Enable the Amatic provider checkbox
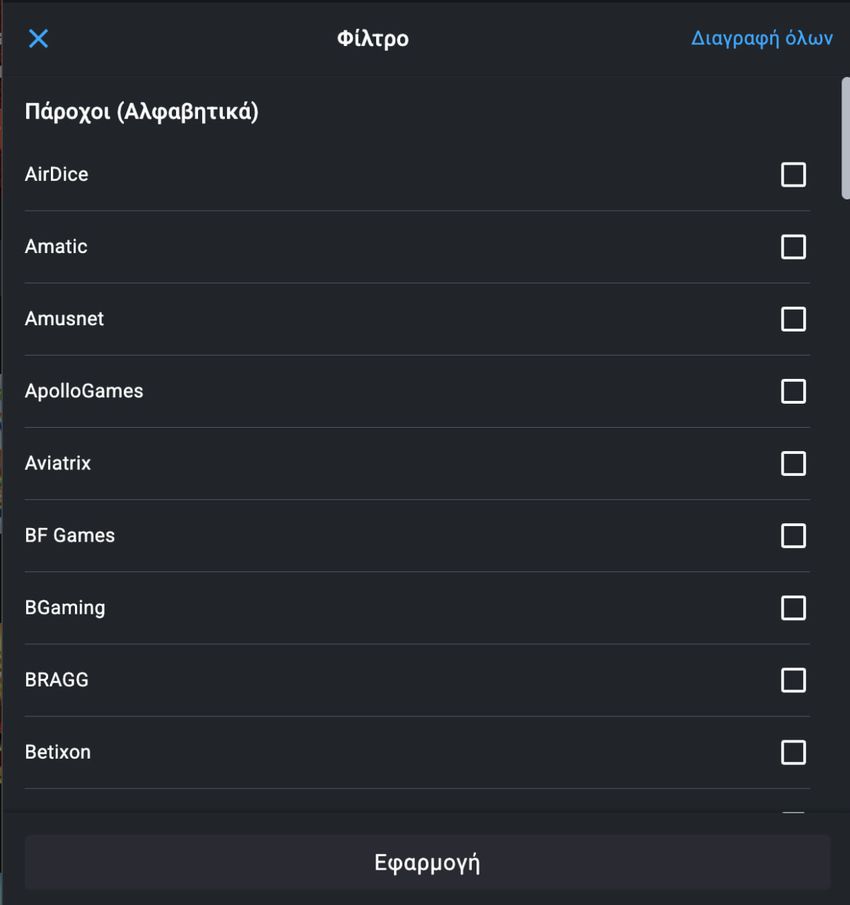This screenshot has width=850, height=905. 793,246
